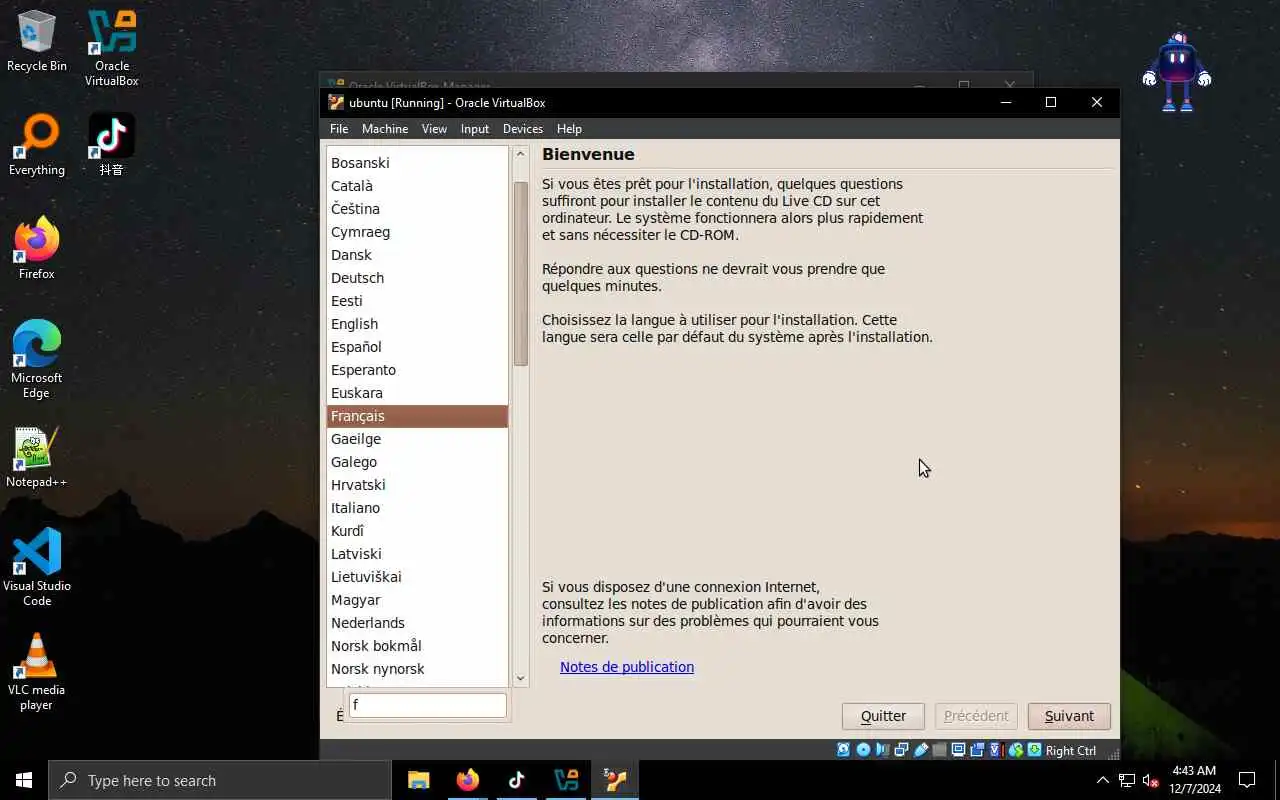Select the Notepad++ desktop shortcut
This screenshot has height=800, width=1280.
[x=37, y=457]
